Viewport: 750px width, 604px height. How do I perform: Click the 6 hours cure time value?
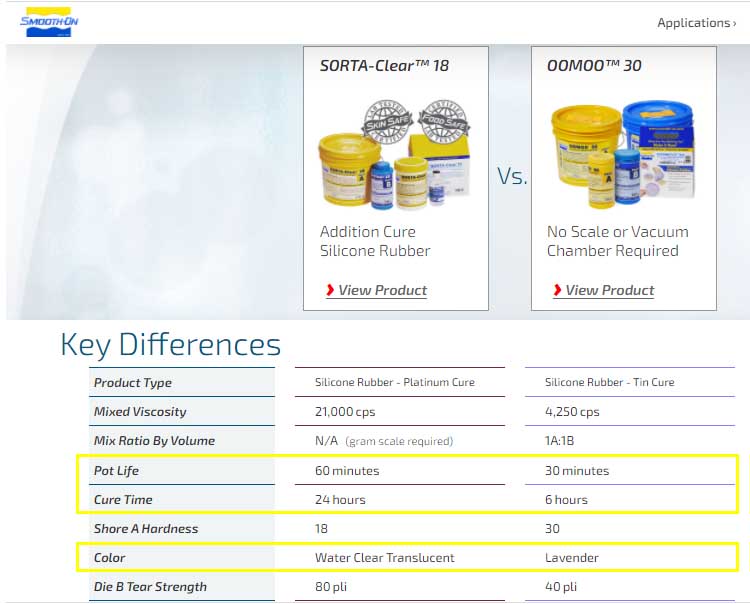tap(566, 500)
